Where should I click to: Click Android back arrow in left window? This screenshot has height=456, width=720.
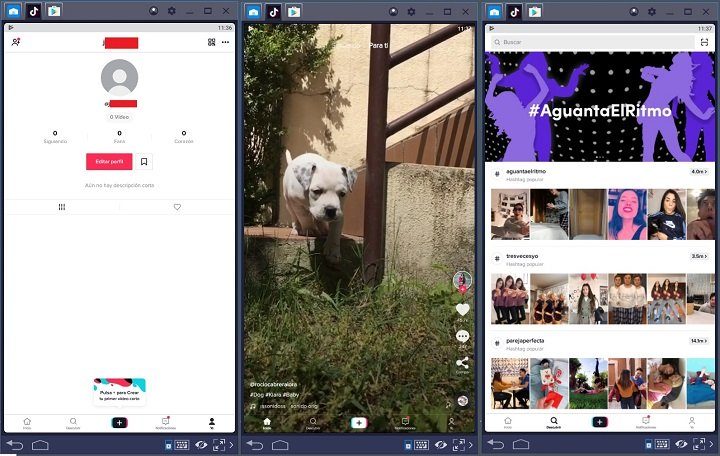[15, 445]
